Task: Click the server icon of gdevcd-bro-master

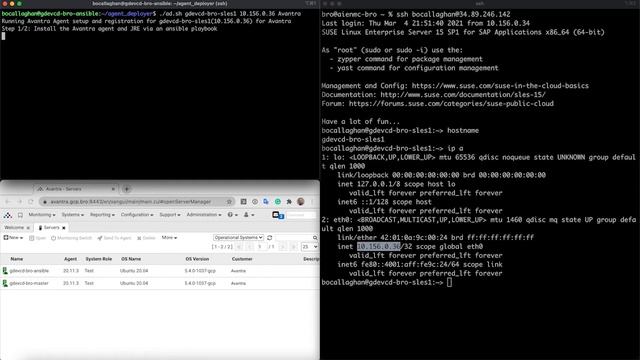Action: (x=5, y=283)
